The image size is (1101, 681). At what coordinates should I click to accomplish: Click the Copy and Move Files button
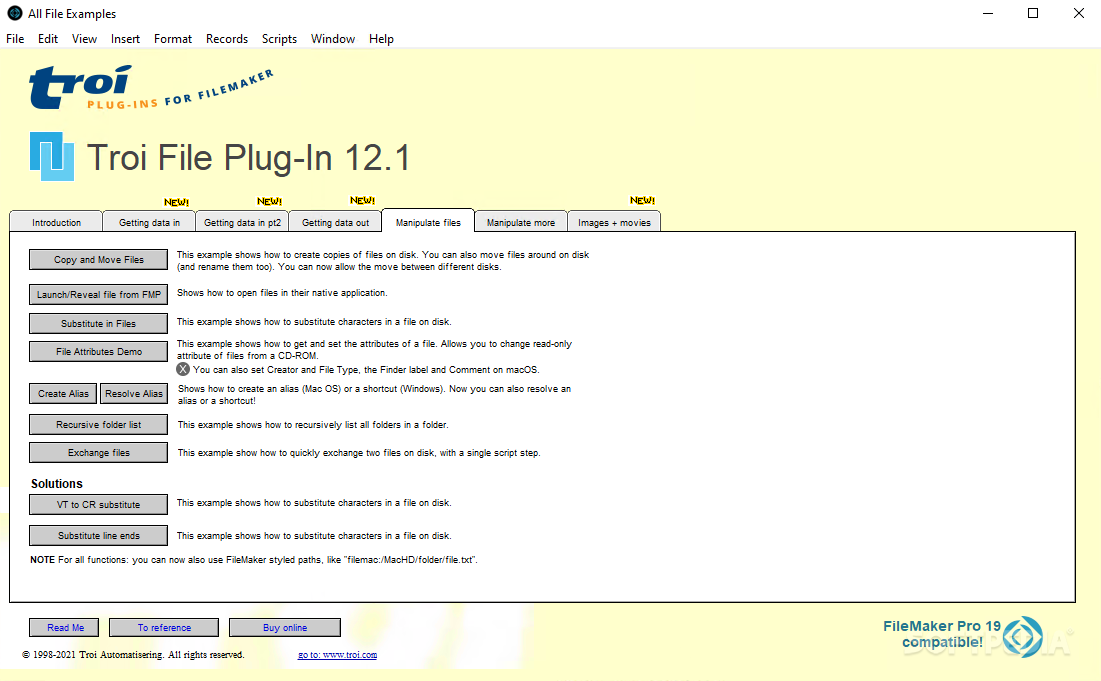point(98,260)
